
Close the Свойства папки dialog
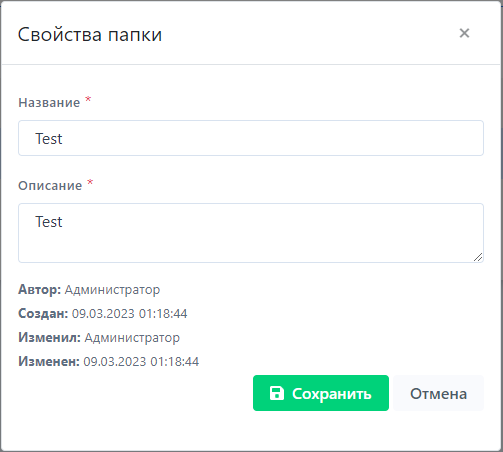pyautogui.click(x=464, y=33)
